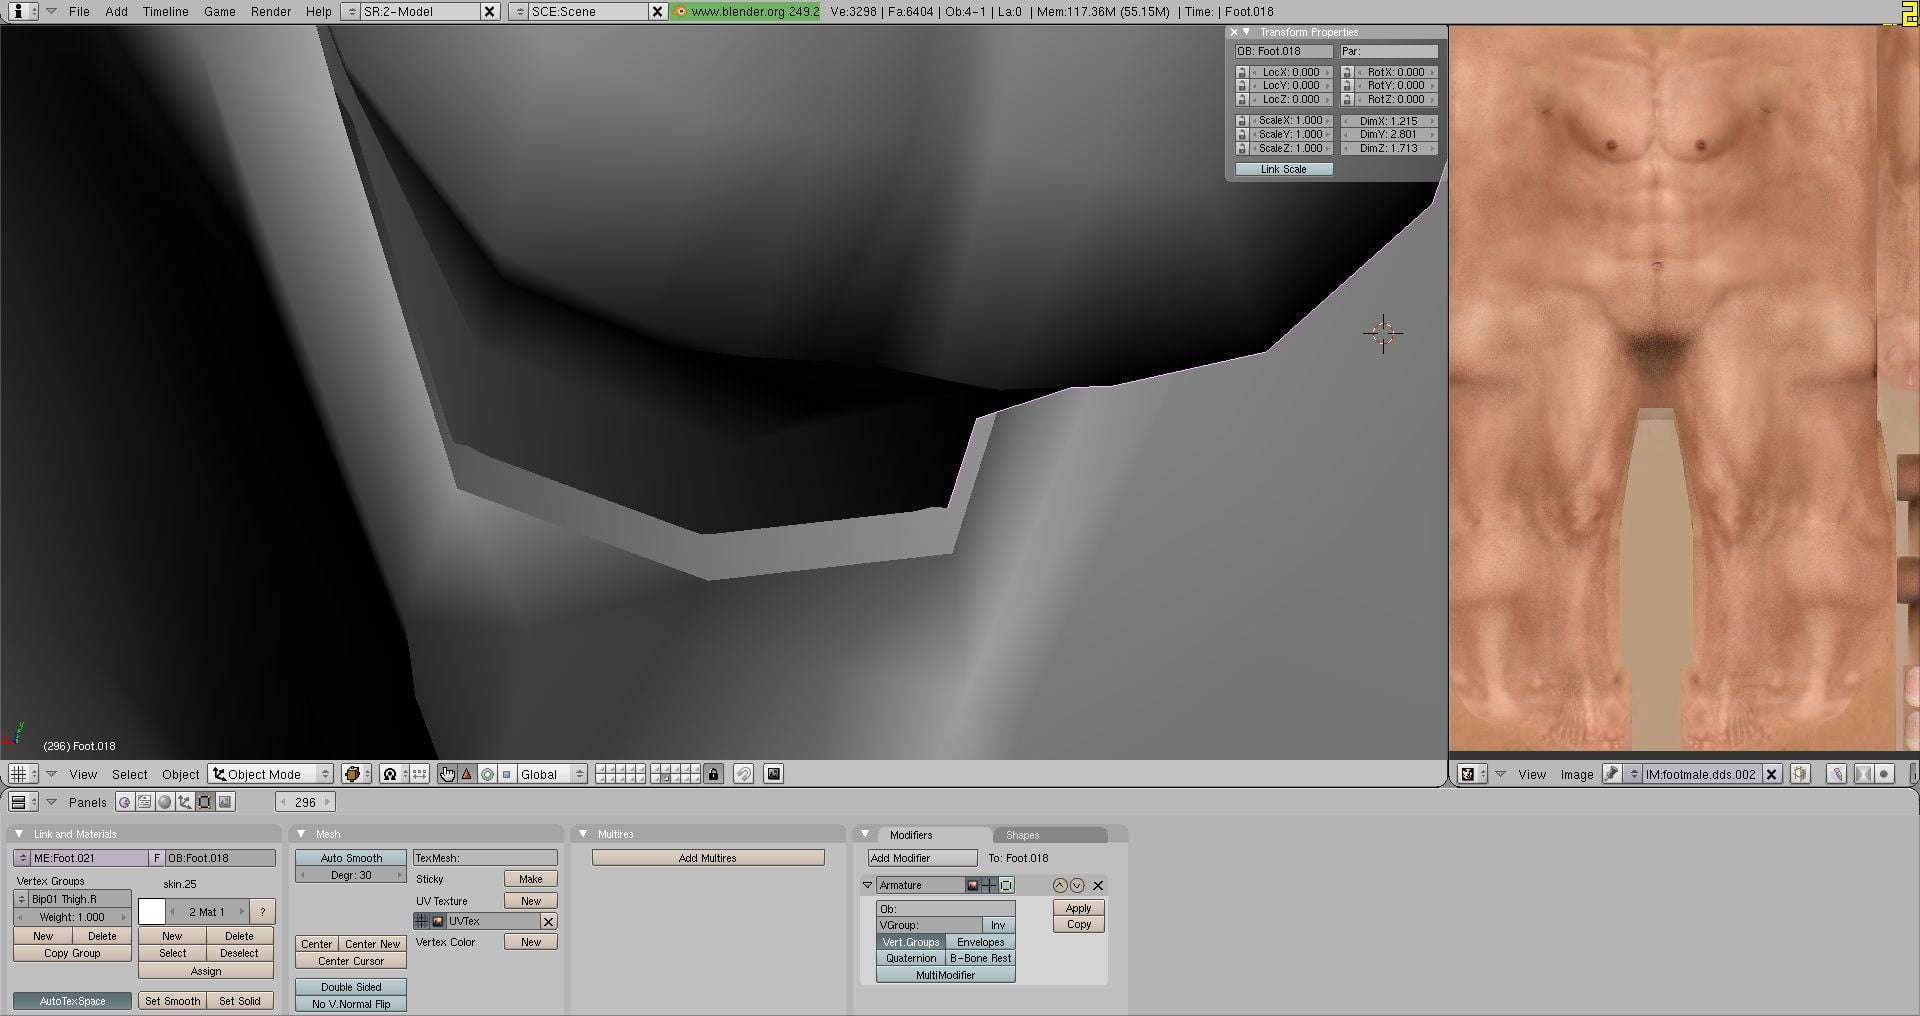The width and height of the screenshot is (1920, 1016).
Task: Select the scale manipulator square icon
Action: coord(506,774)
